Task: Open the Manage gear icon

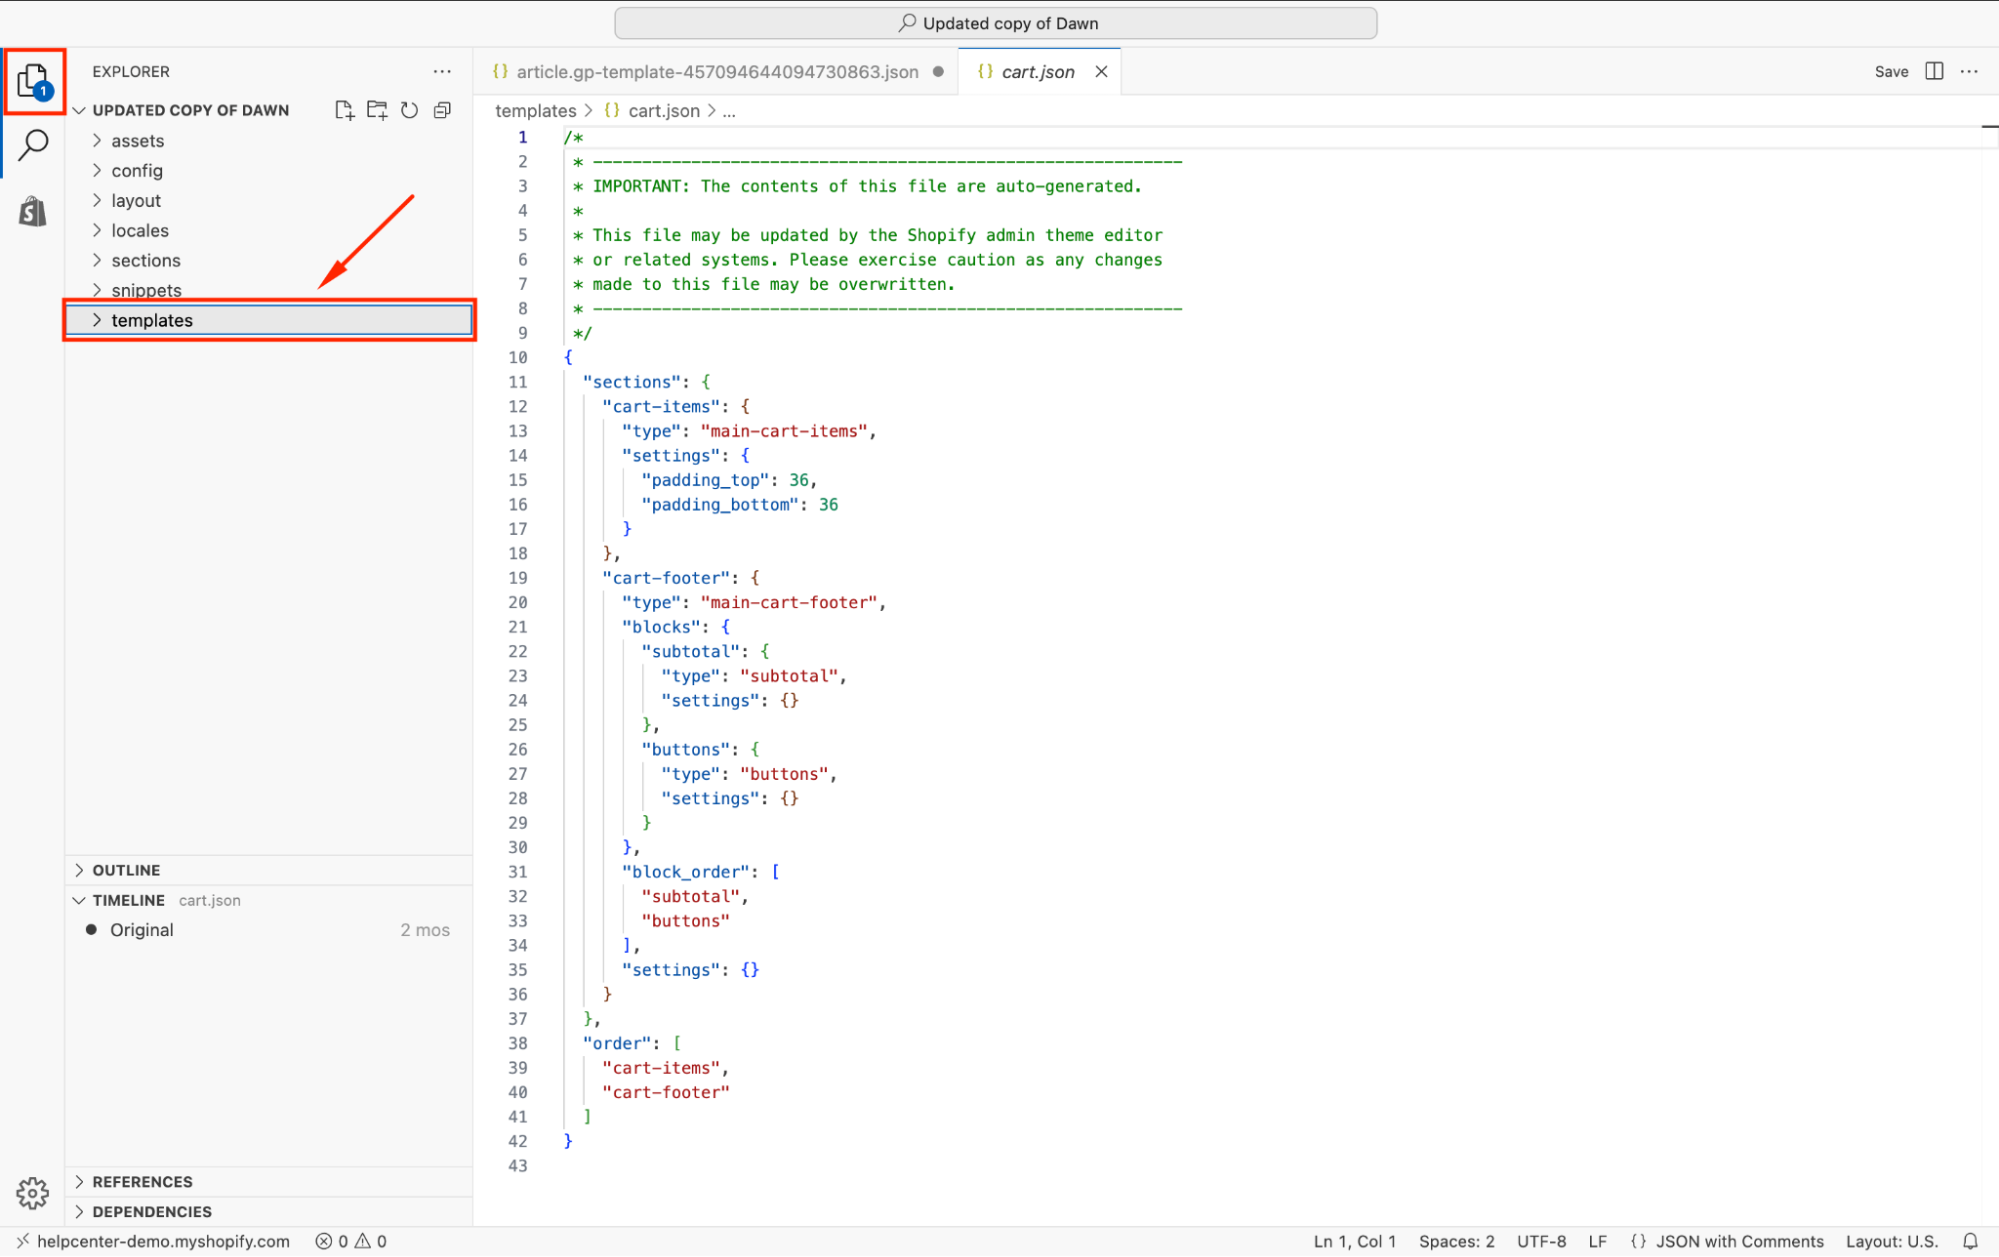Action: [x=32, y=1192]
